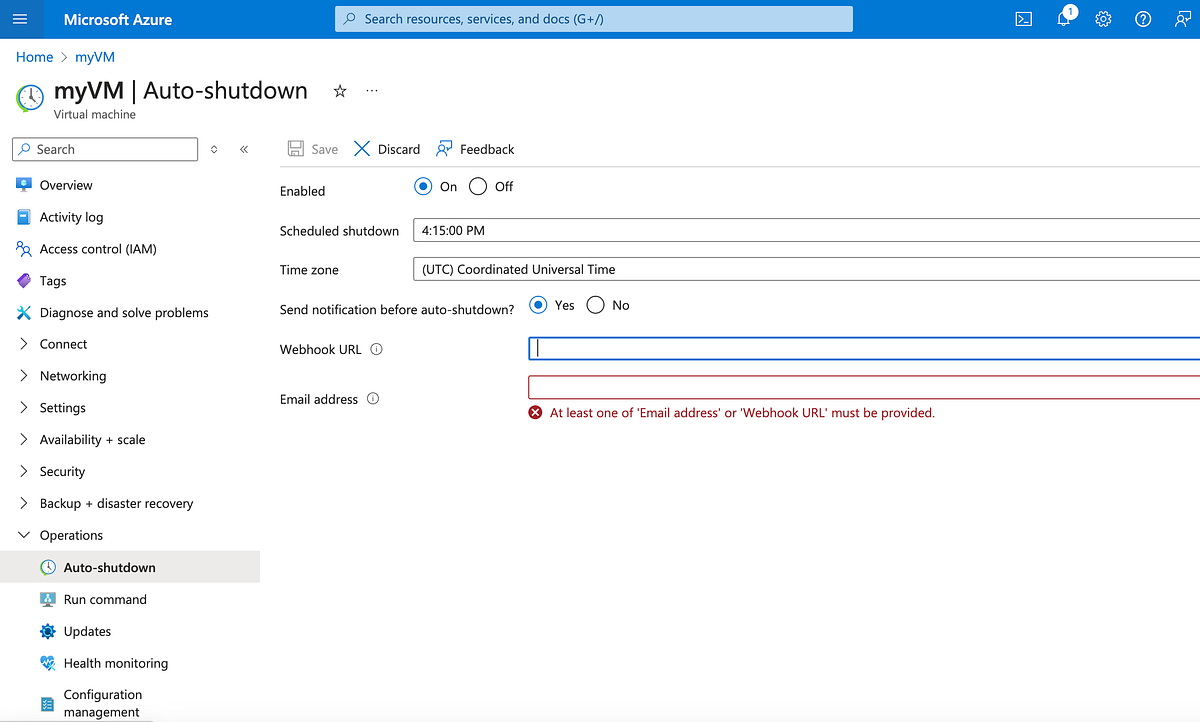Open Diagnose and solve problems
Viewport: 1200px width, 722px height.
[x=124, y=312]
